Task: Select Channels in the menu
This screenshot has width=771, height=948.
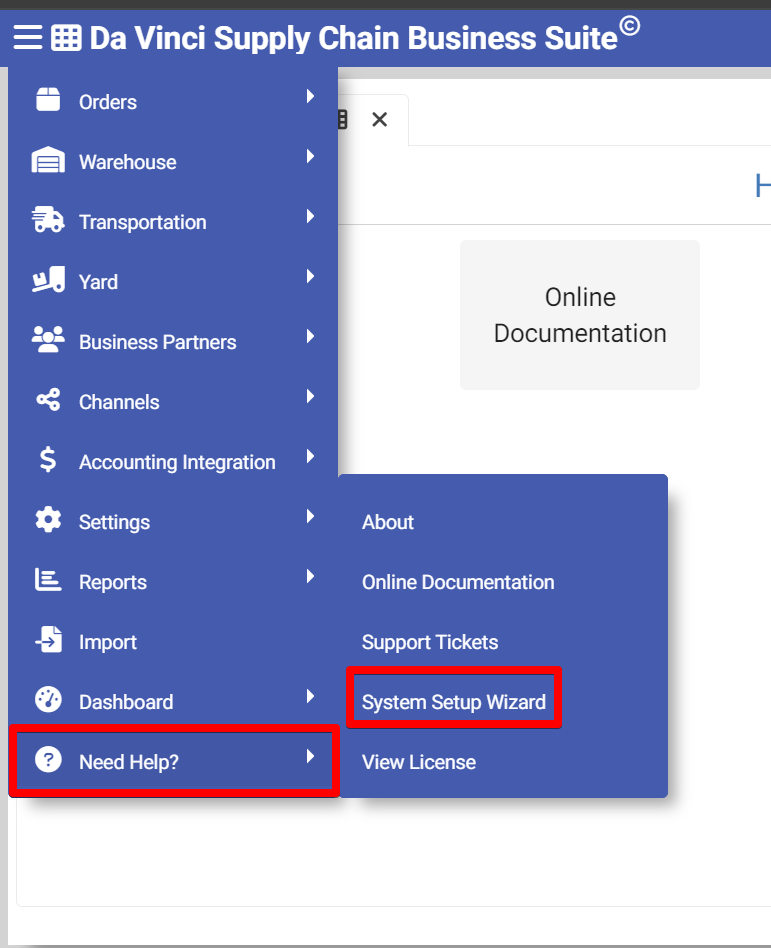Action: (x=173, y=400)
